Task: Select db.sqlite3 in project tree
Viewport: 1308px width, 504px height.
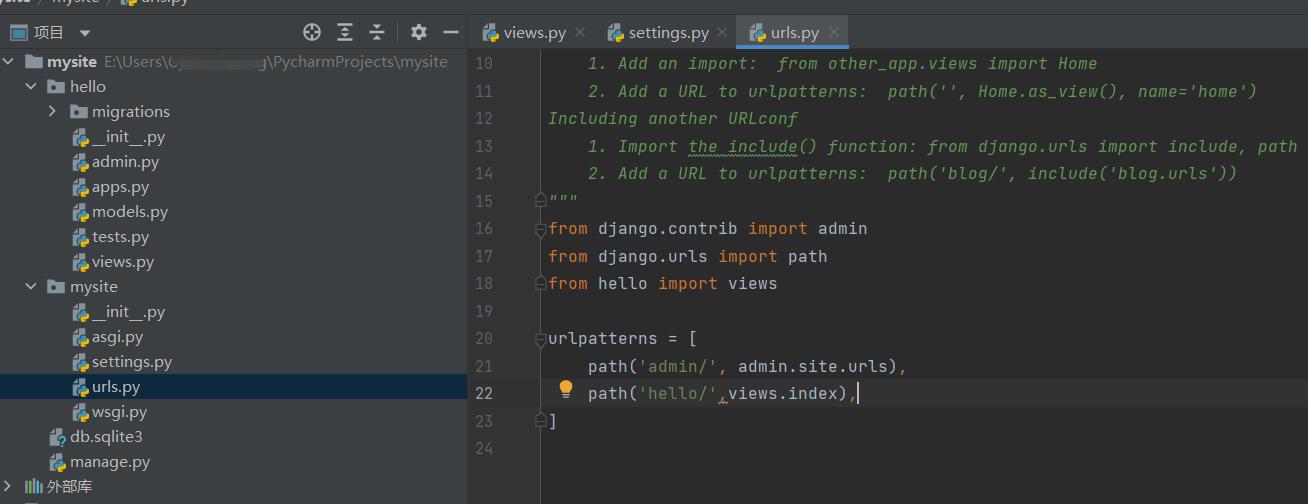Action: (106, 437)
